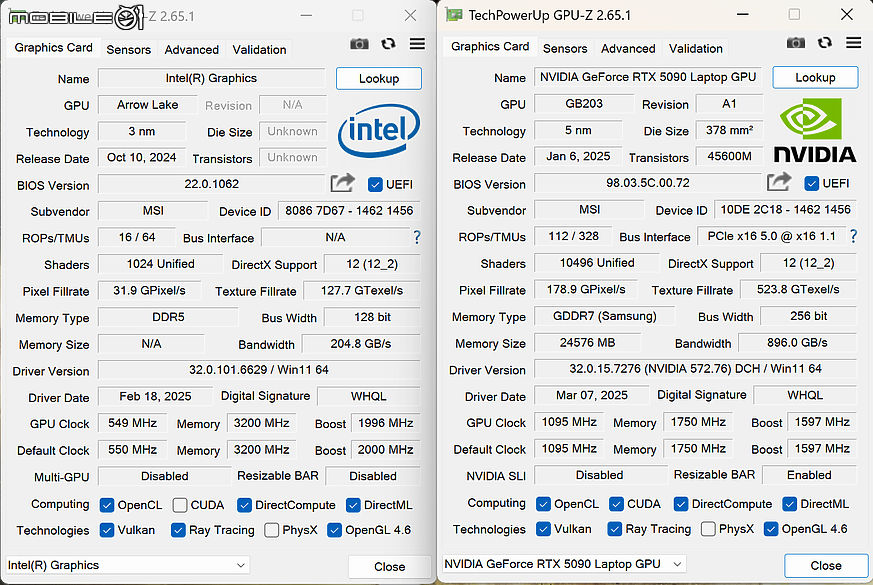The image size is (873, 585).
Task: Switch to Sensors tab in Intel window
Action: point(129,50)
